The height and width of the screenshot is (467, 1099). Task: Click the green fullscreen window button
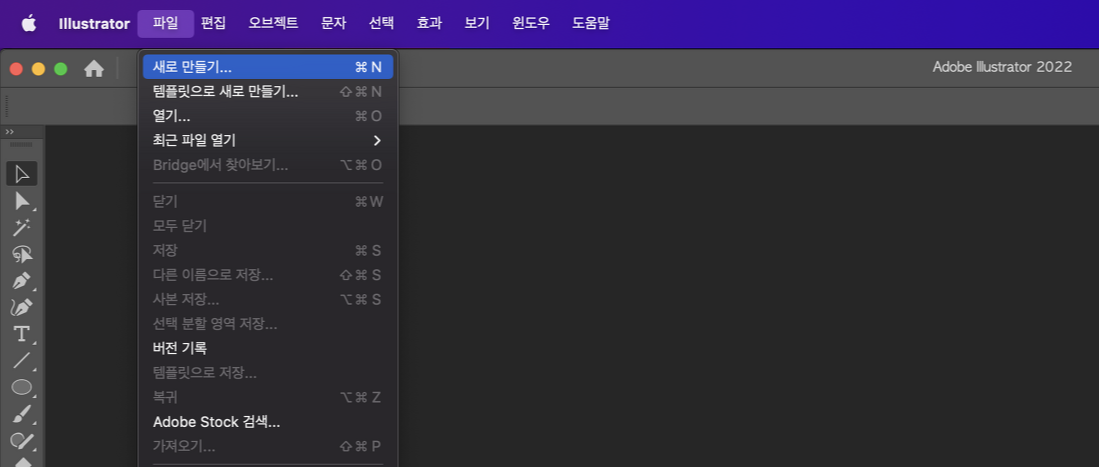click(61, 69)
